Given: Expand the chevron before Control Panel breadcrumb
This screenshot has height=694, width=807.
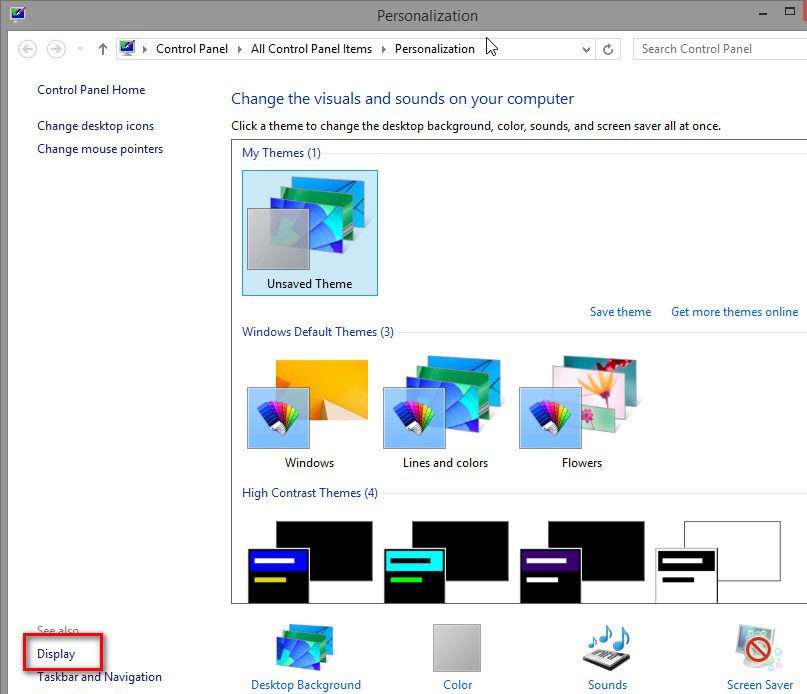Looking at the screenshot, I should tap(145, 49).
